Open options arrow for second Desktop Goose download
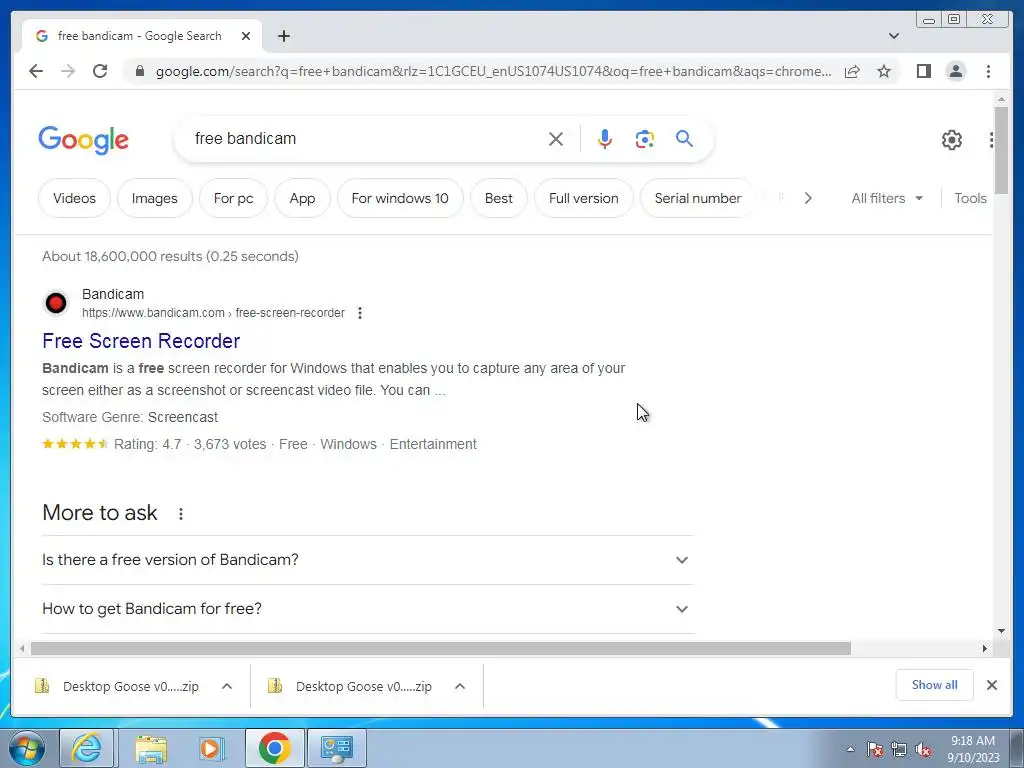Screen dimensions: 1024x768 pyautogui.click(x=460, y=686)
